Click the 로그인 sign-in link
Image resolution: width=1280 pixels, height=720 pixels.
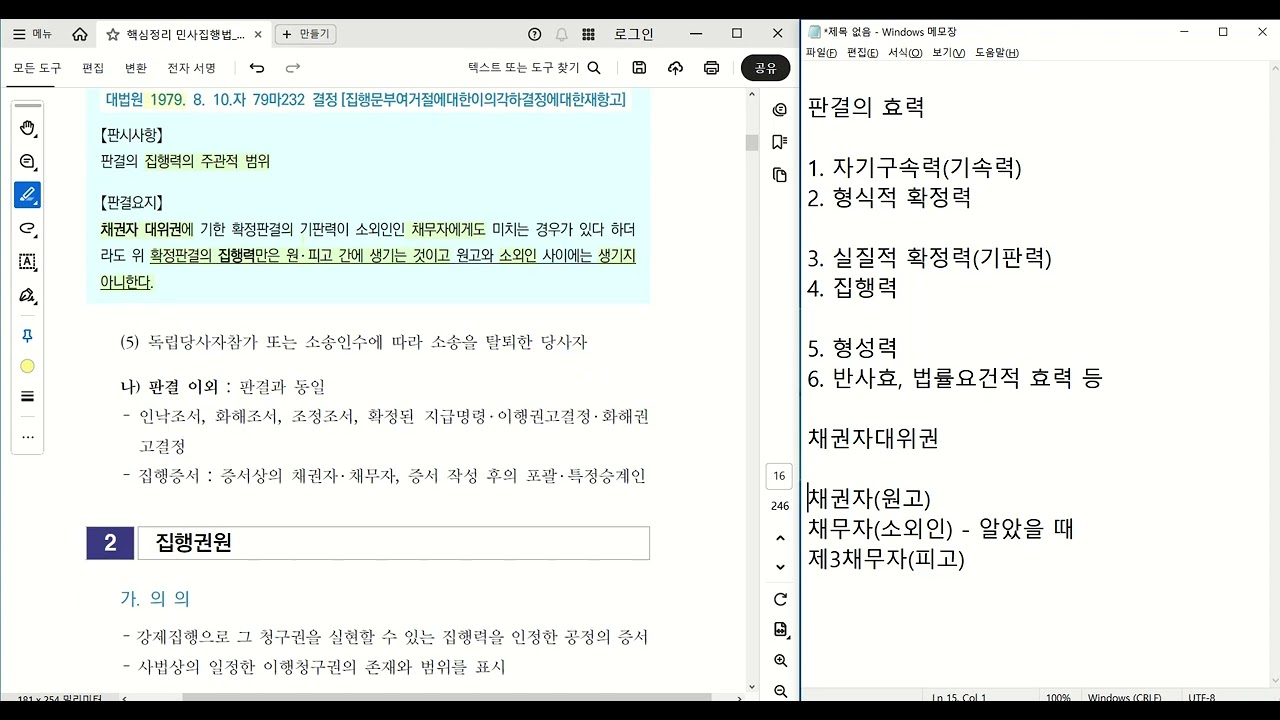click(634, 34)
